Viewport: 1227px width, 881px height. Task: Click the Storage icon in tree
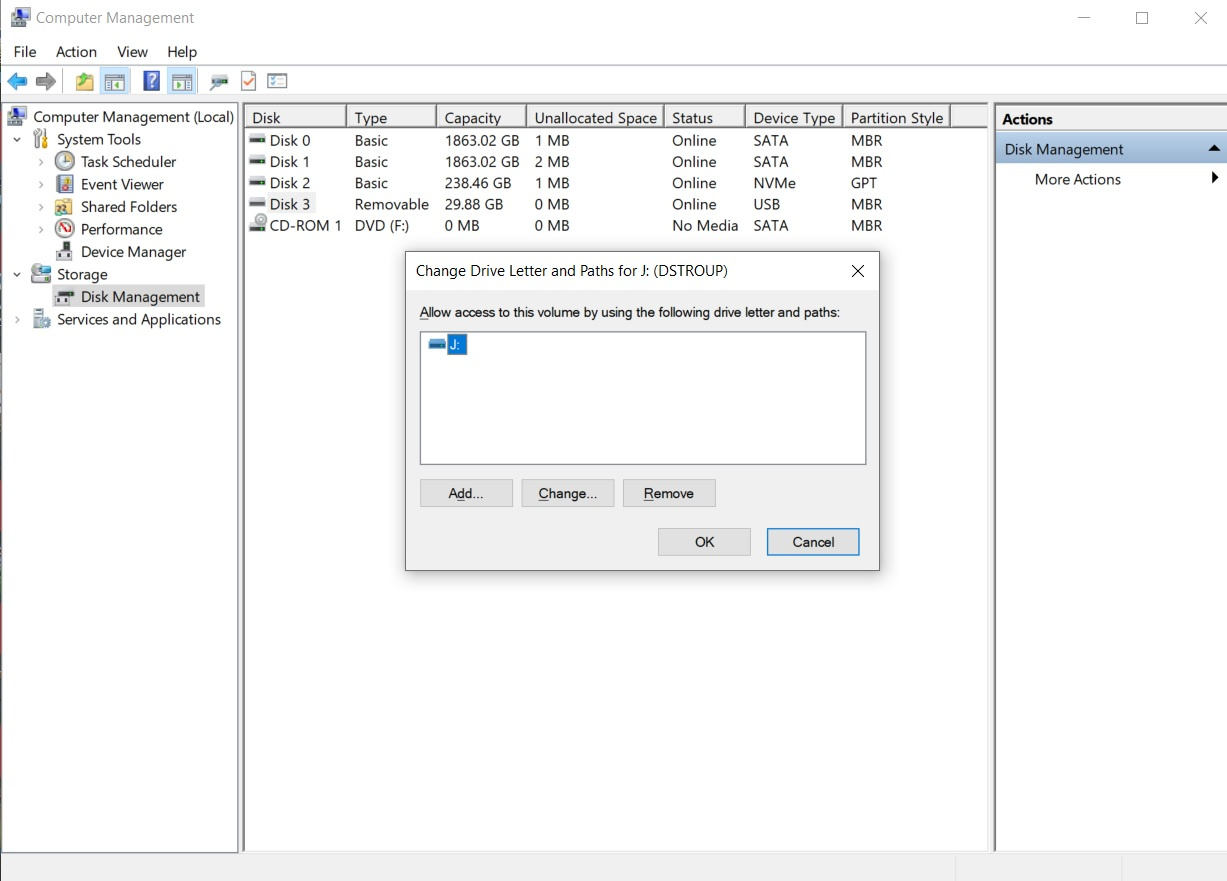(41, 274)
